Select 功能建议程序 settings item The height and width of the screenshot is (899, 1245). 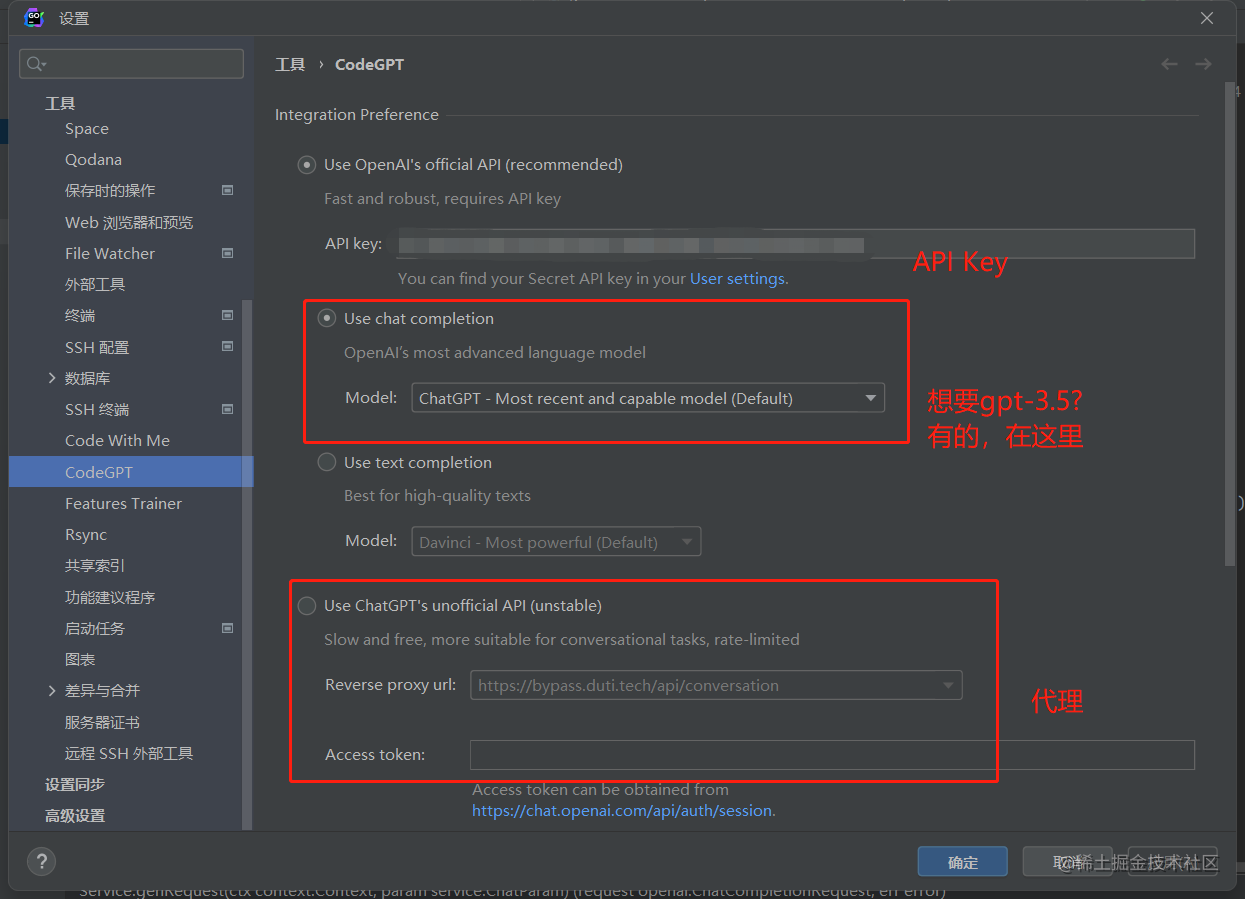tap(110, 597)
